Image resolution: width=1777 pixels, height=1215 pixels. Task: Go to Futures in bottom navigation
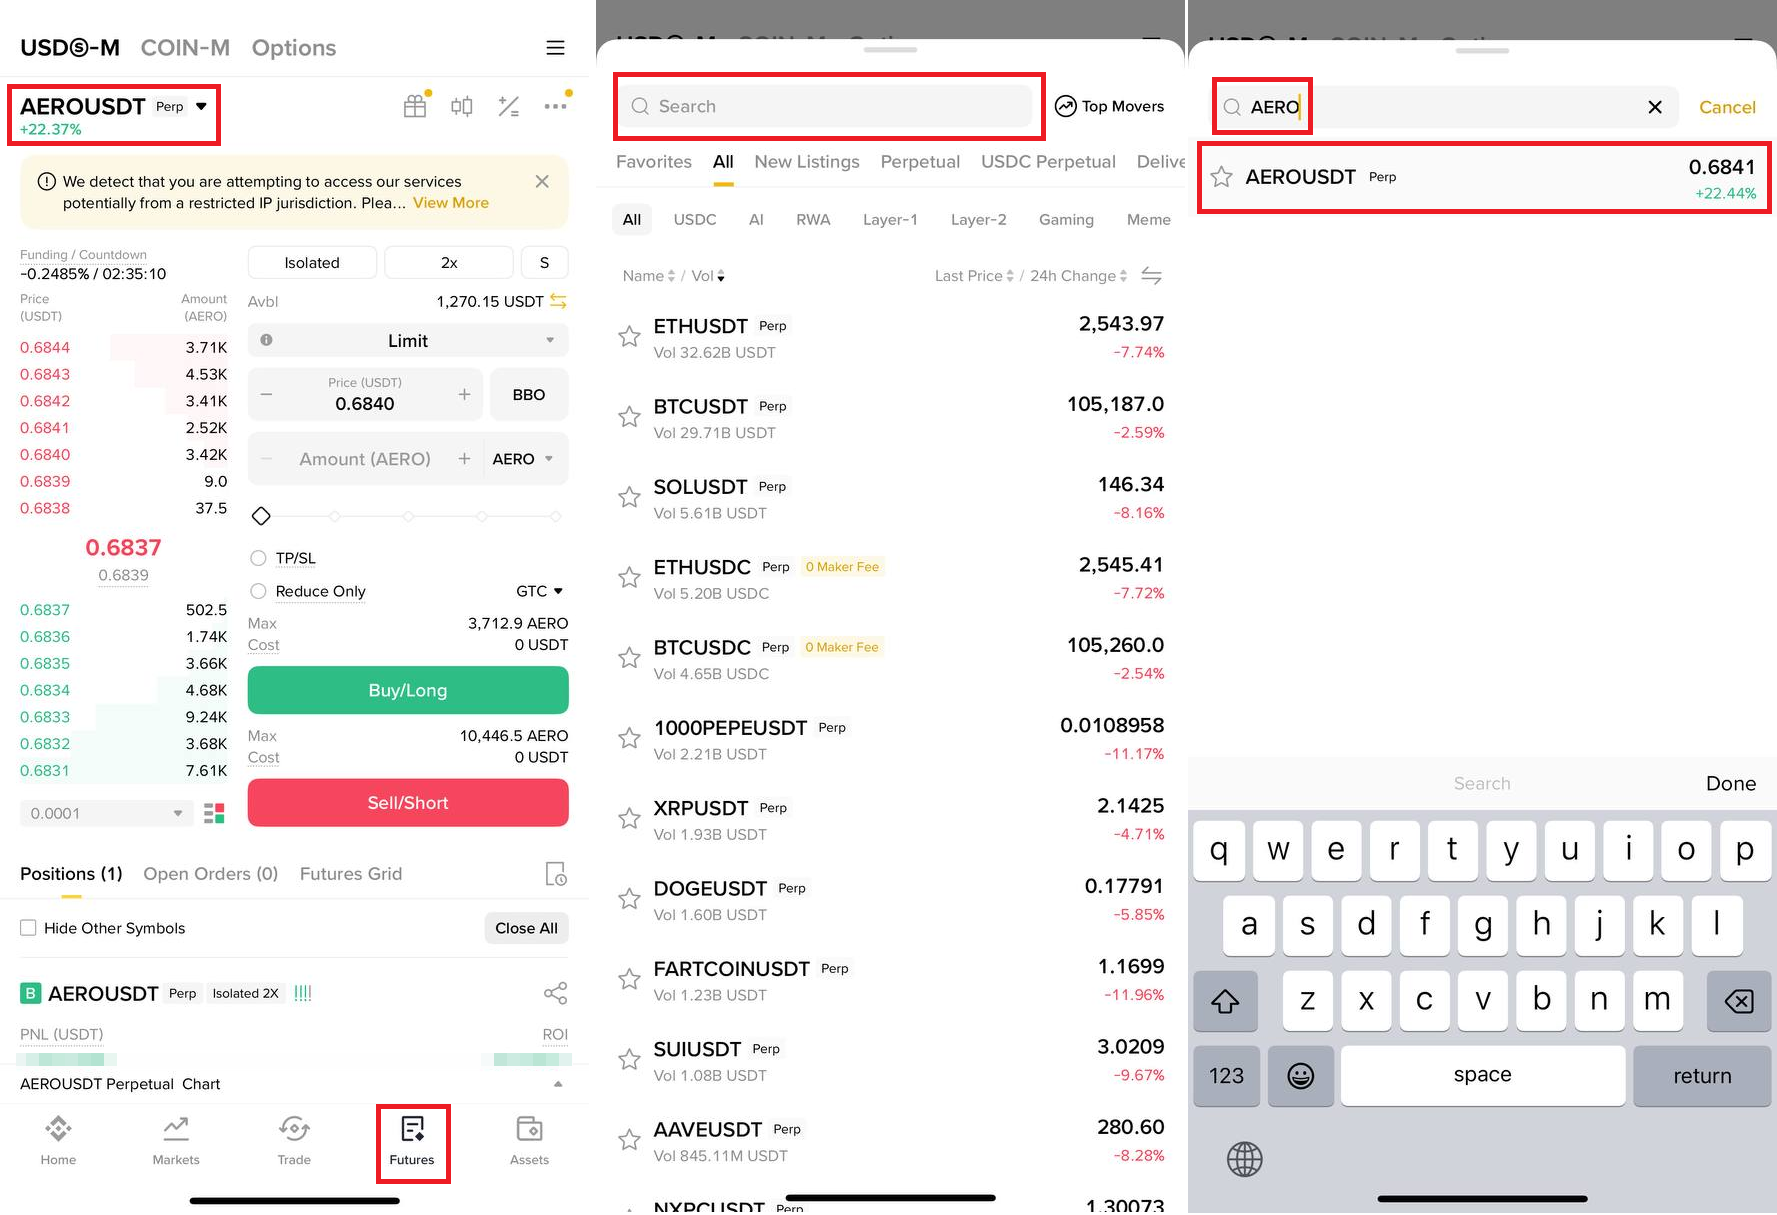click(x=412, y=1141)
